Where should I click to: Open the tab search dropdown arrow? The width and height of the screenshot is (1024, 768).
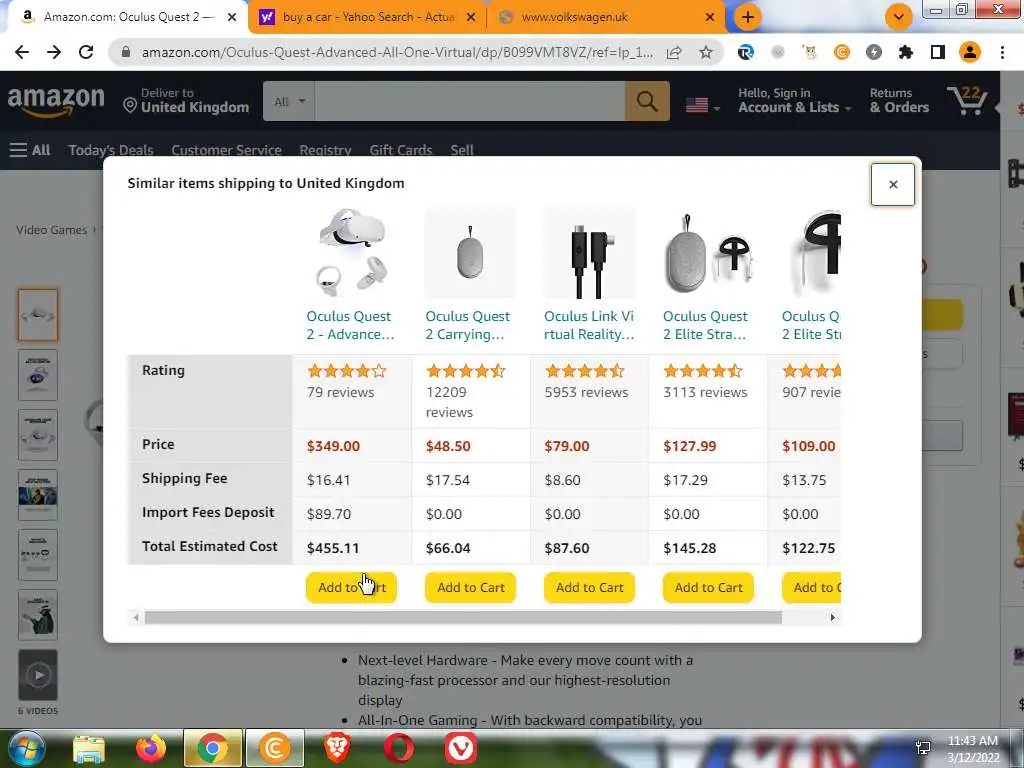pyautogui.click(x=899, y=17)
